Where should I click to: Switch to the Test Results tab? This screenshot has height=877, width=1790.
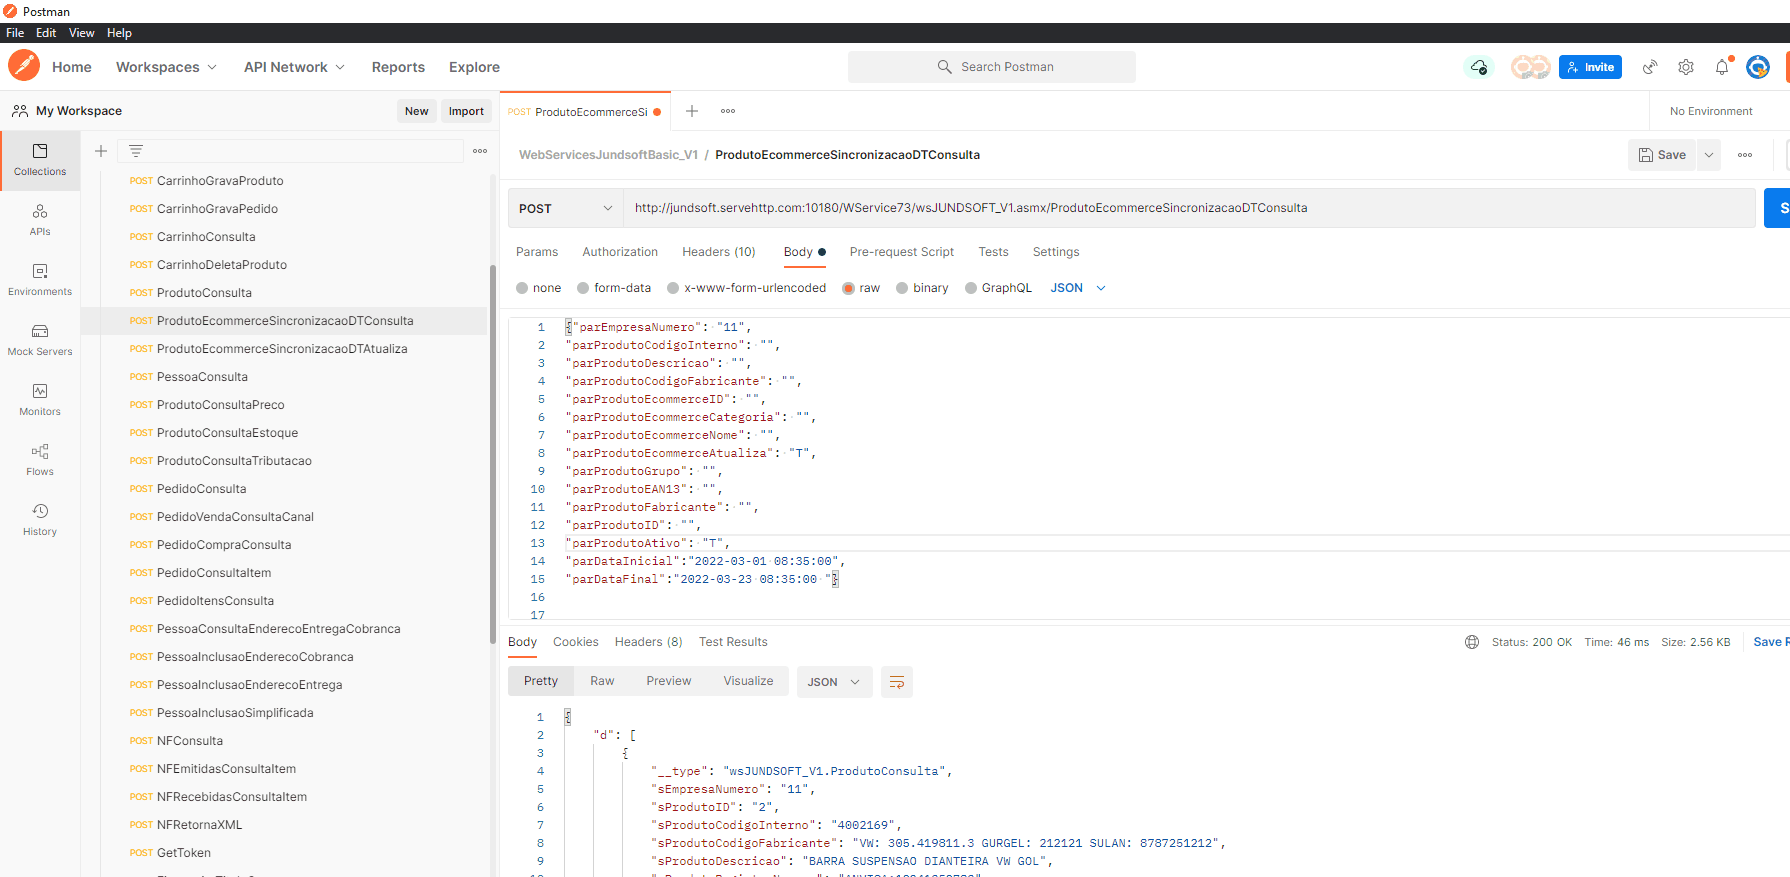click(733, 642)
